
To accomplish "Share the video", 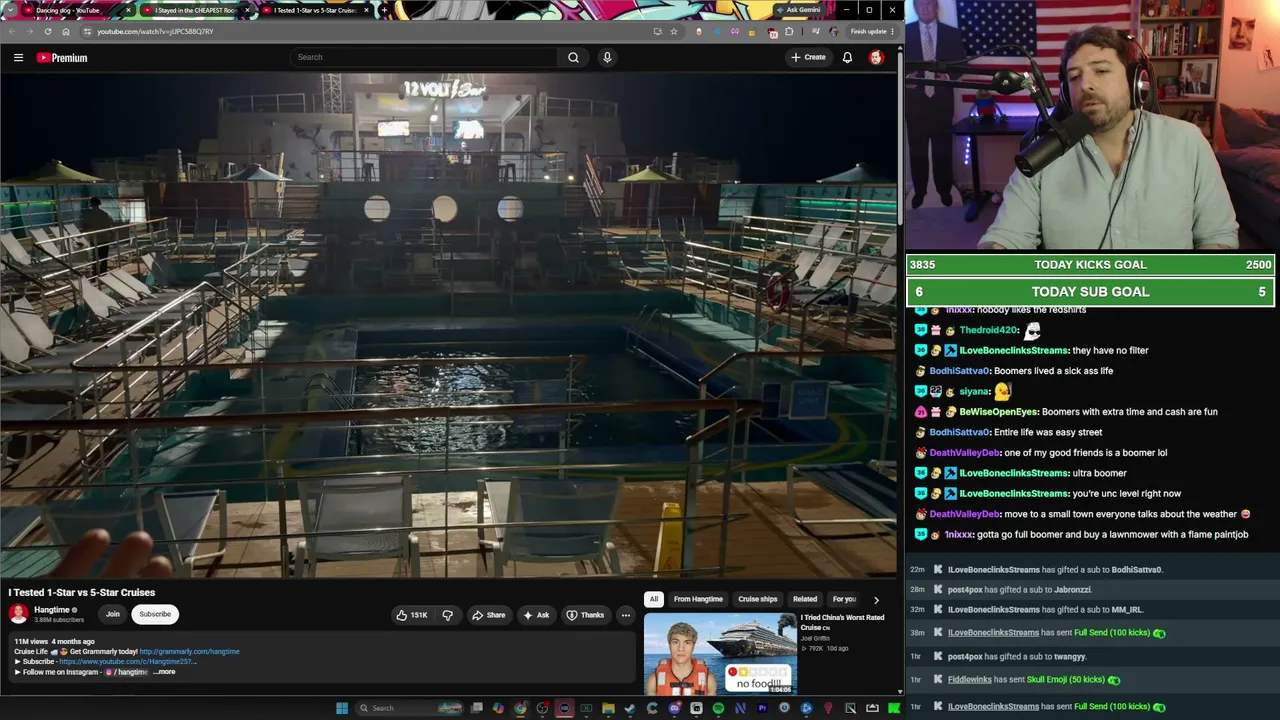I will point(488,615).
